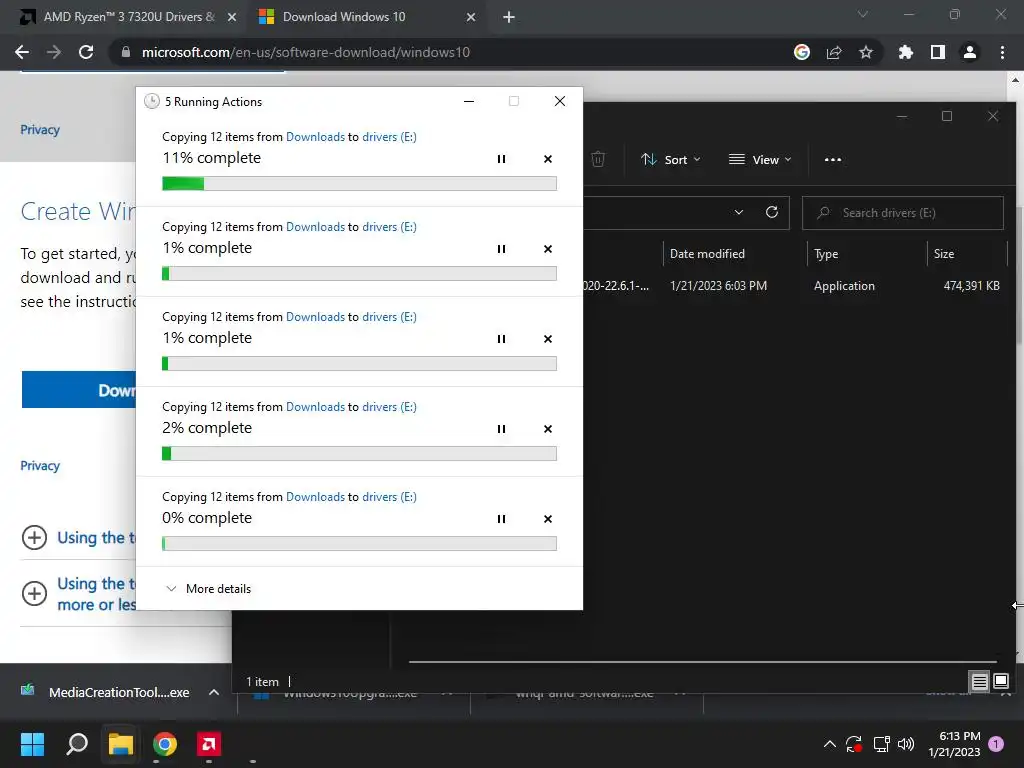This screenshot has height=768, width=1024.
Task: Toggle Chrome side panel
Action: (x=938, y=52)
